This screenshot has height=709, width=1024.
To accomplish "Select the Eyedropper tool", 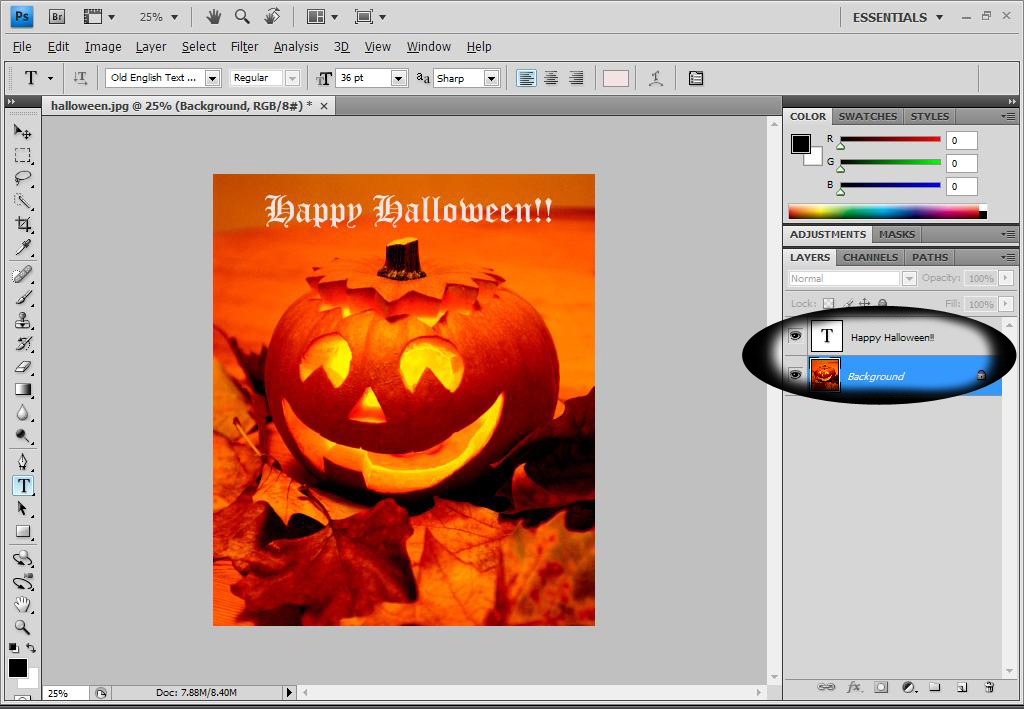I will [22, 247].
